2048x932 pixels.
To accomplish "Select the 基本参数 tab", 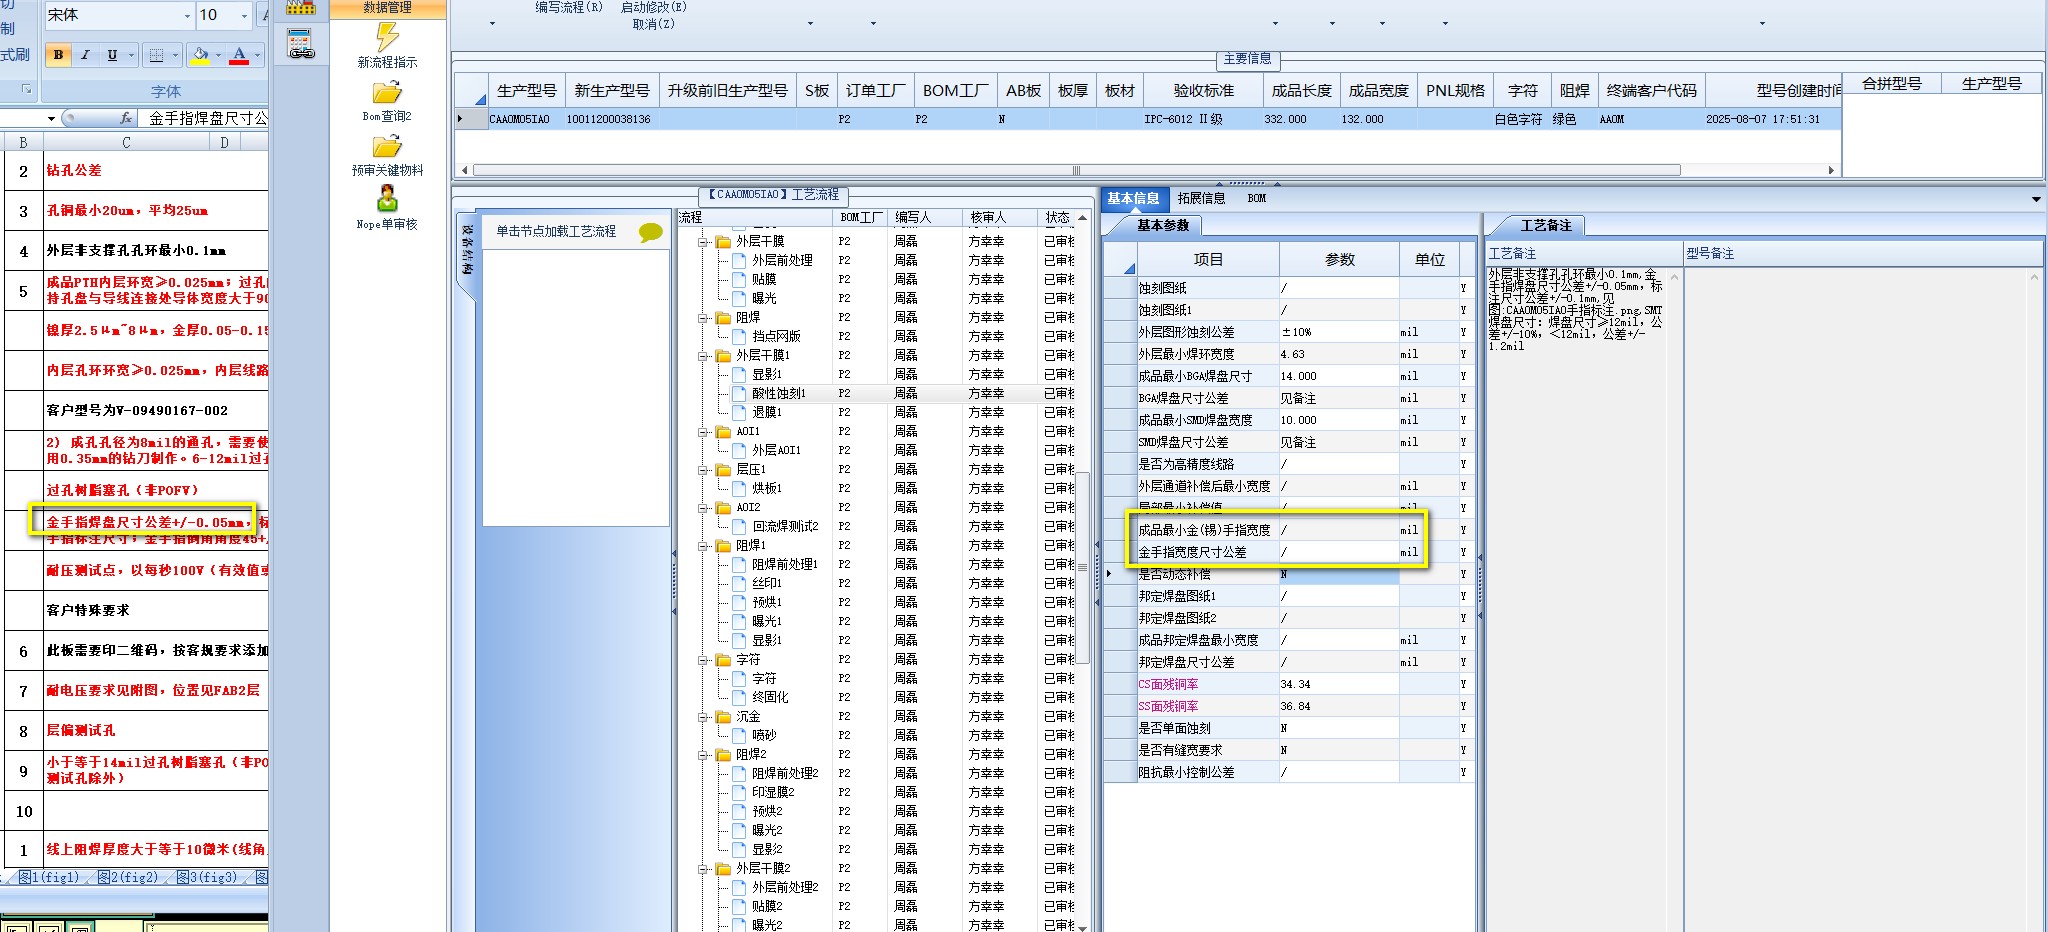I will coord(1163,225).
